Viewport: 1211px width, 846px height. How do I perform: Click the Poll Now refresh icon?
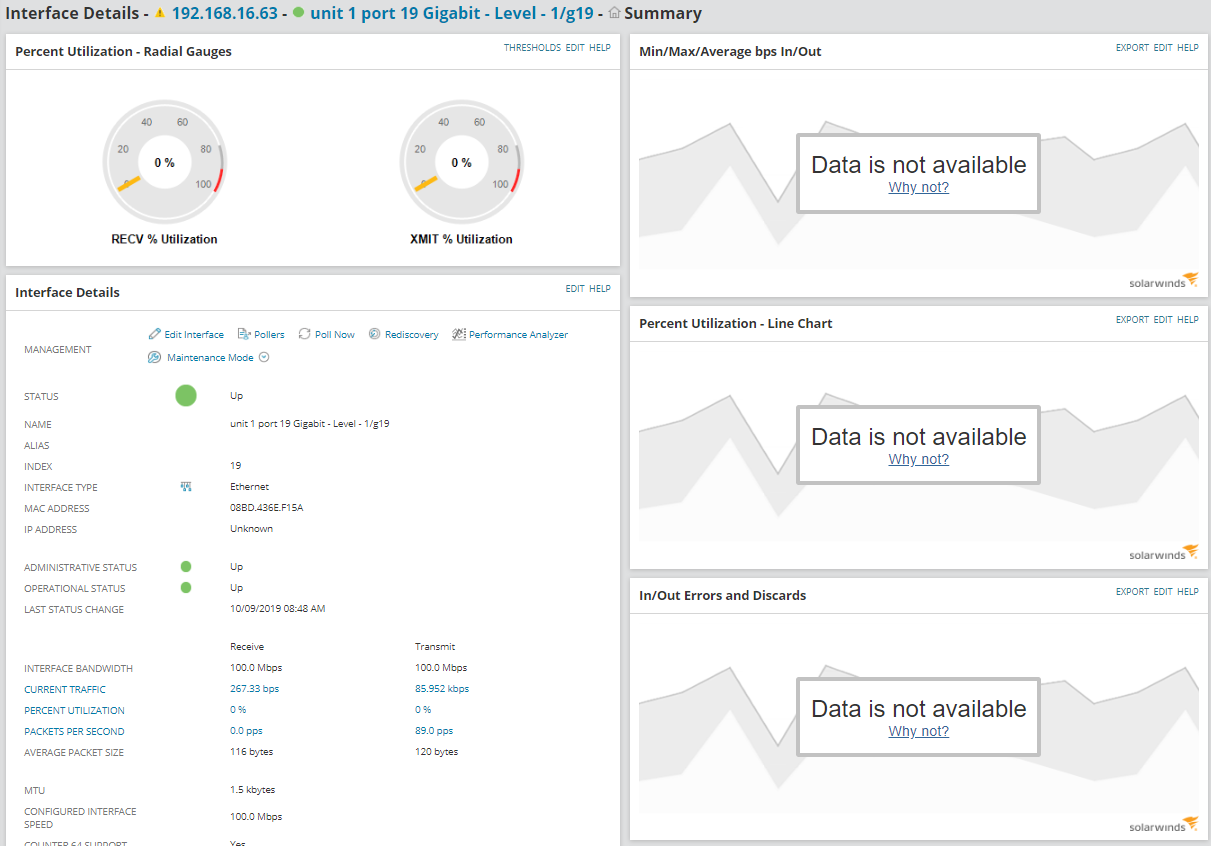tap(305, 334)
